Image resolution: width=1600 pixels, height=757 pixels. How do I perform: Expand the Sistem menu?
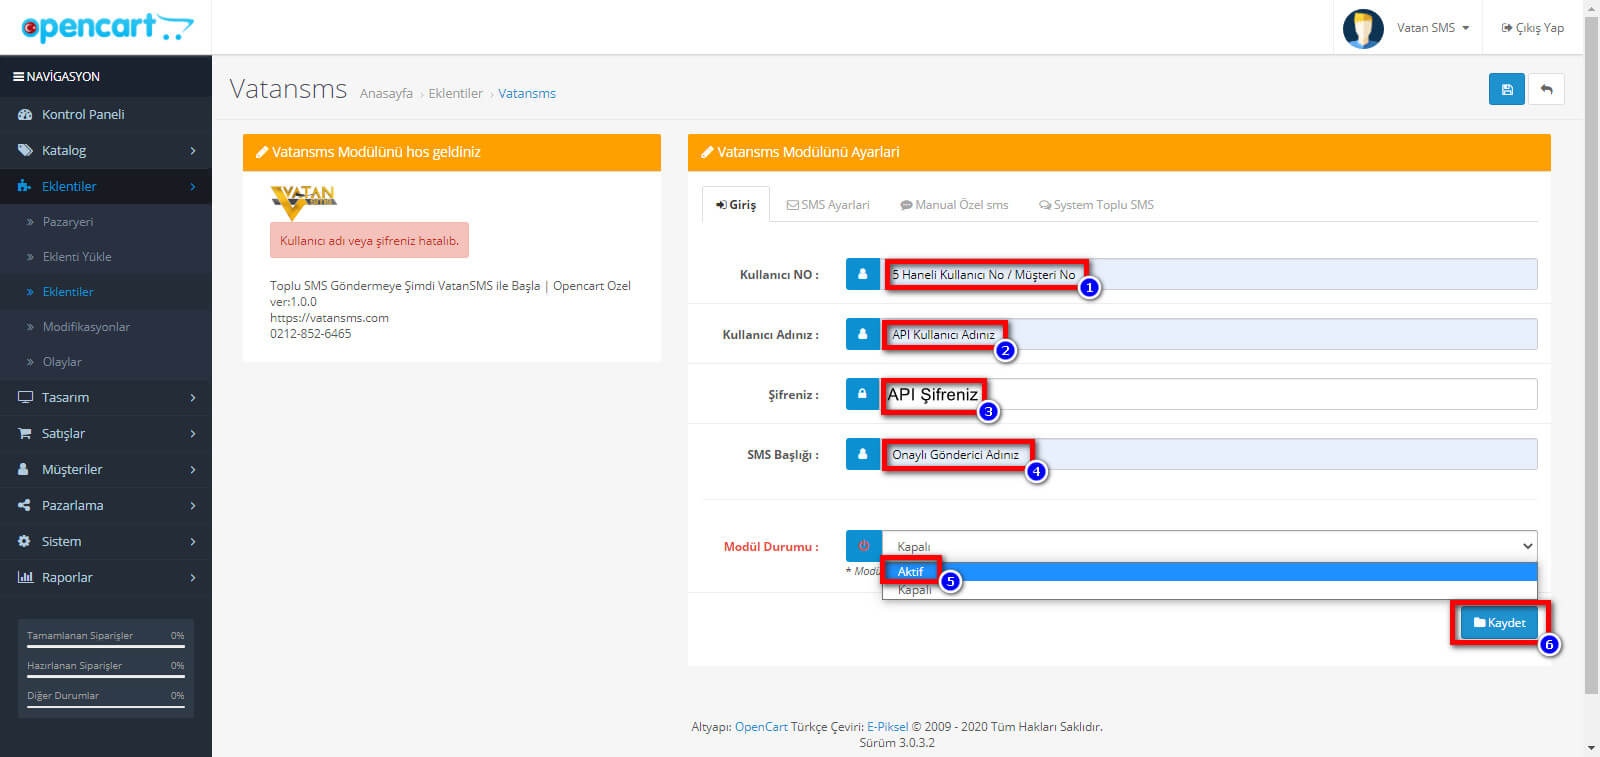(106, 541)
